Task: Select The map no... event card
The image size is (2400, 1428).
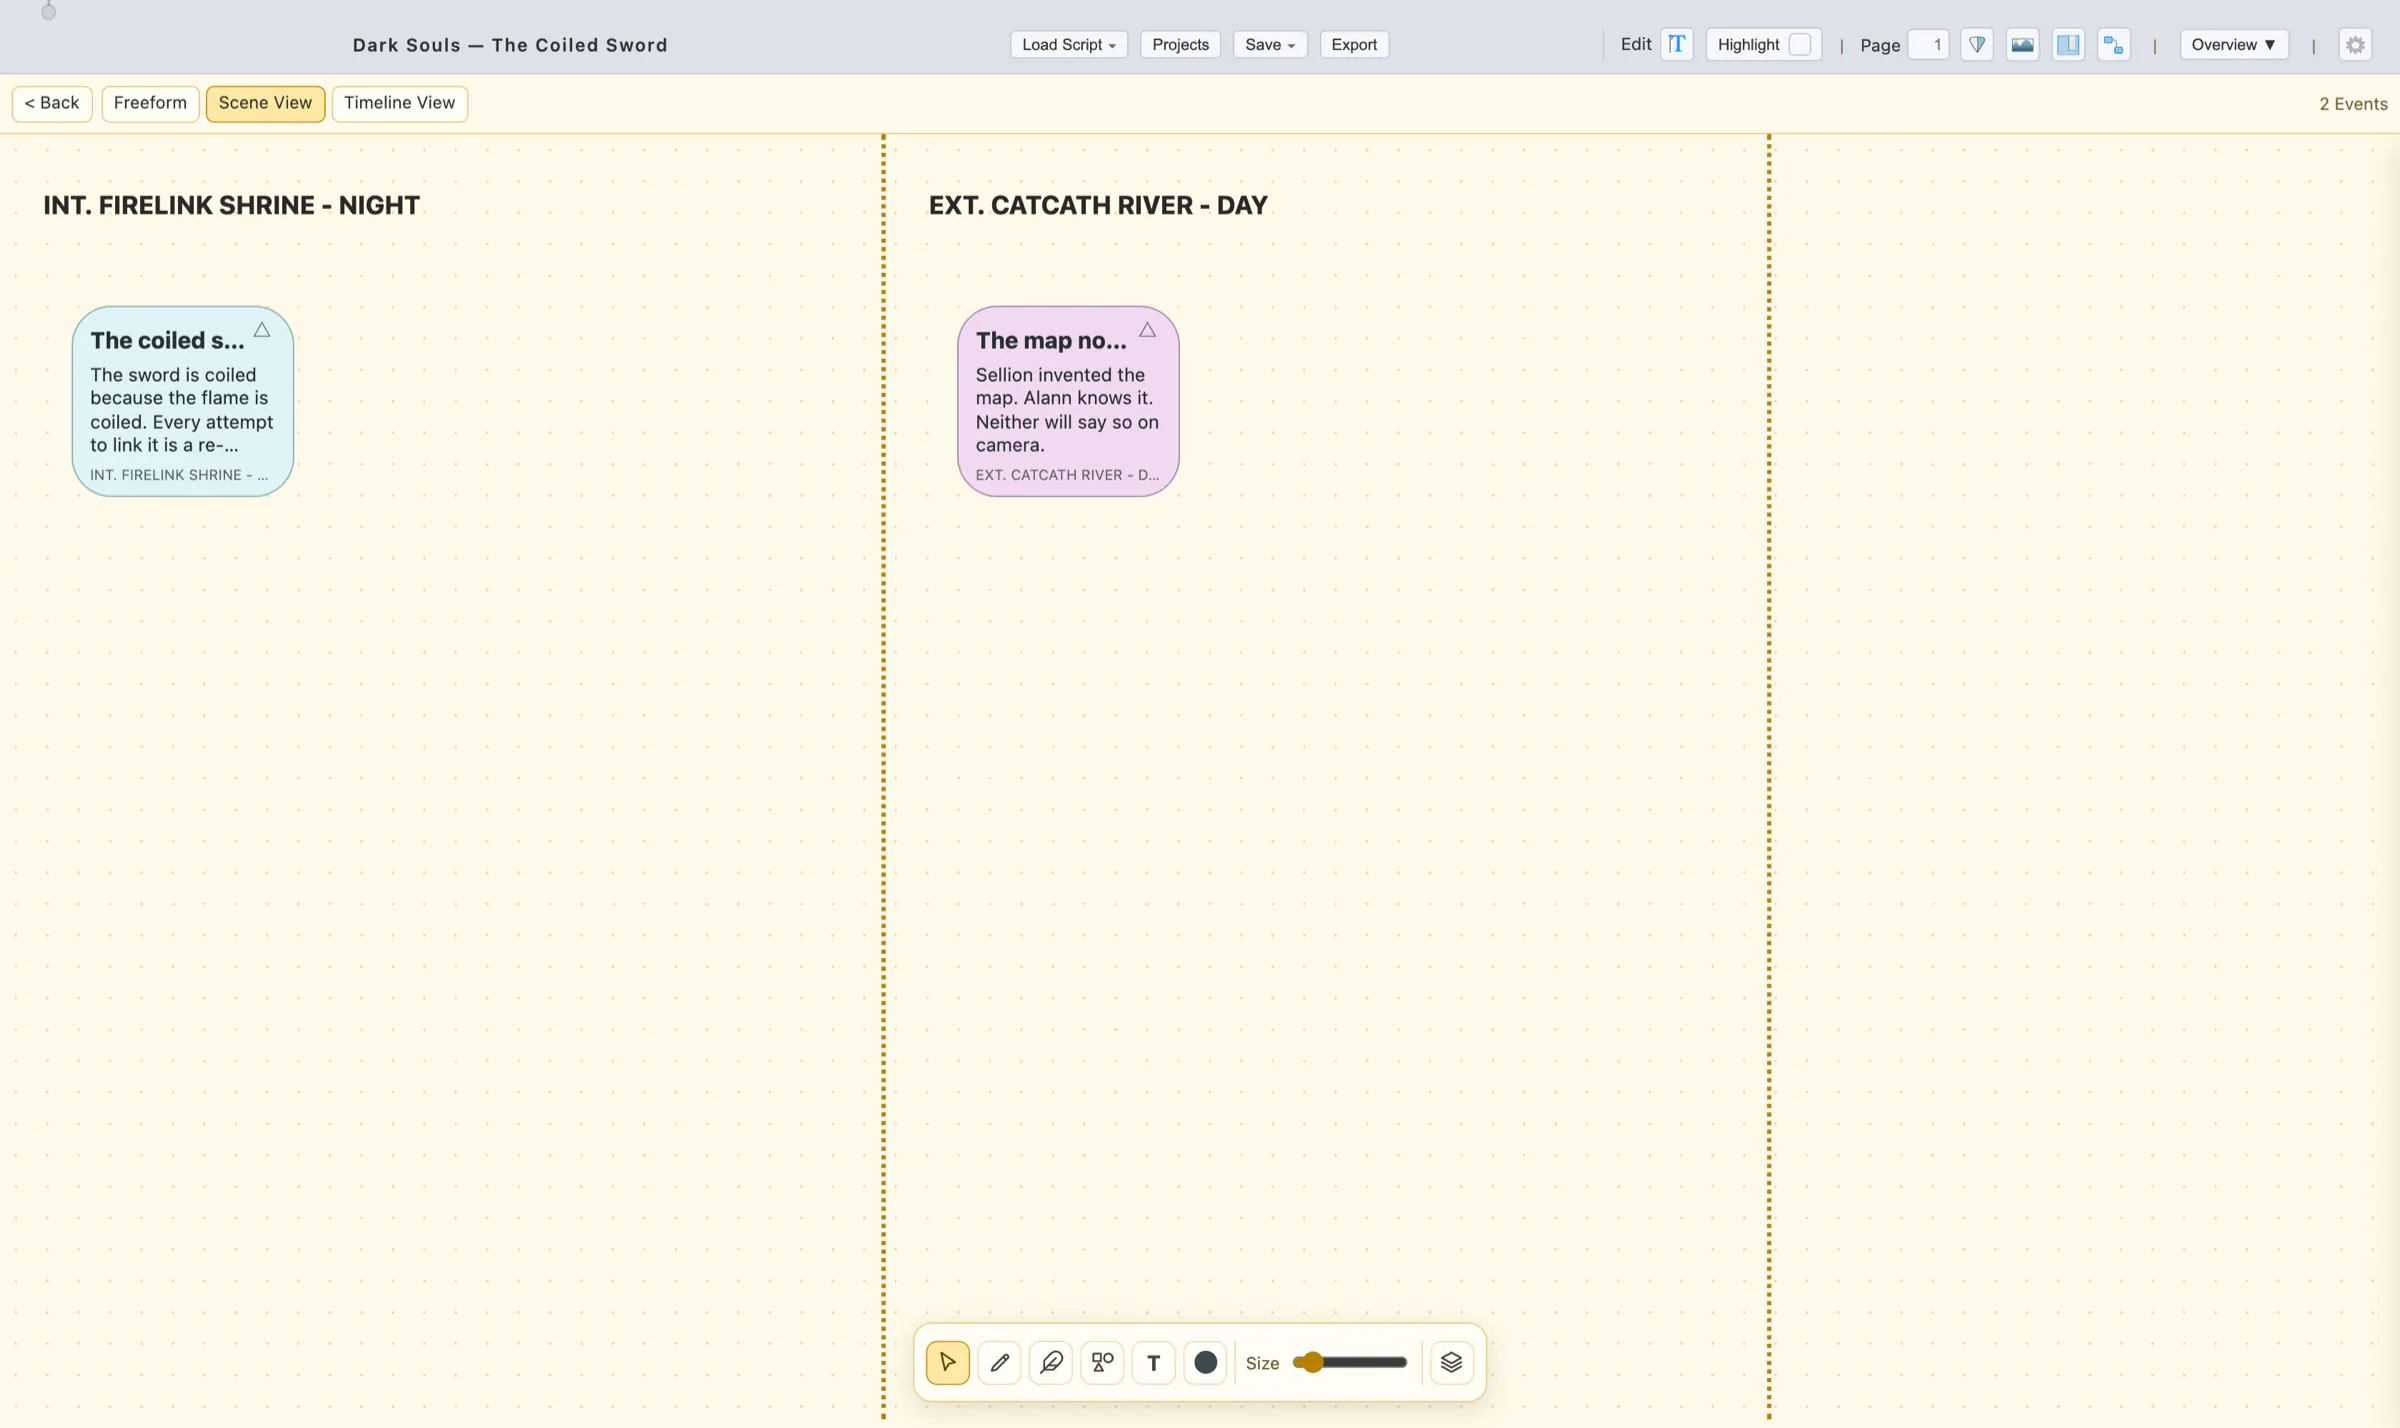Action: click(x=1068, y=401)
